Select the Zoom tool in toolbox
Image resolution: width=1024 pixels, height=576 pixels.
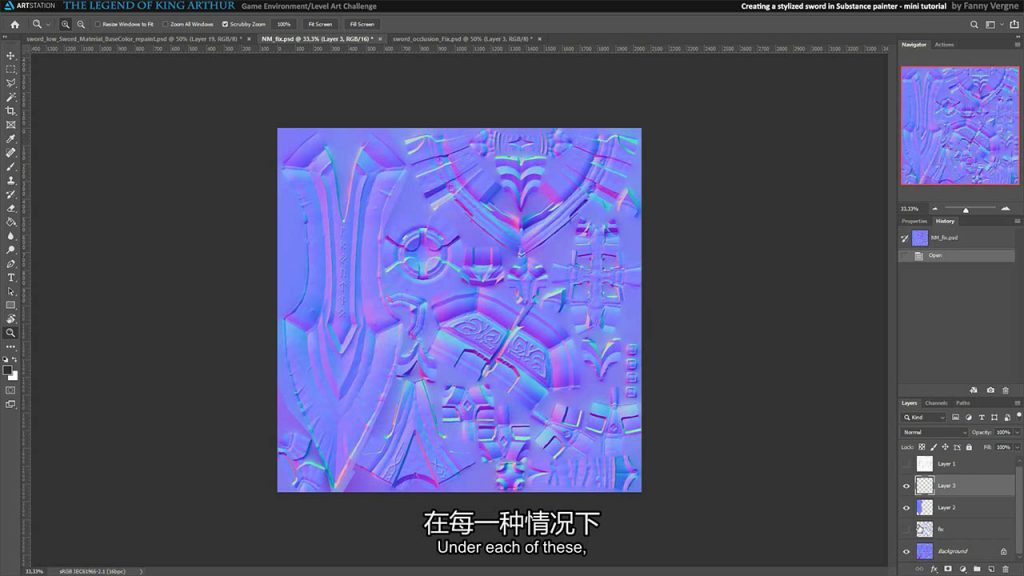10,333
